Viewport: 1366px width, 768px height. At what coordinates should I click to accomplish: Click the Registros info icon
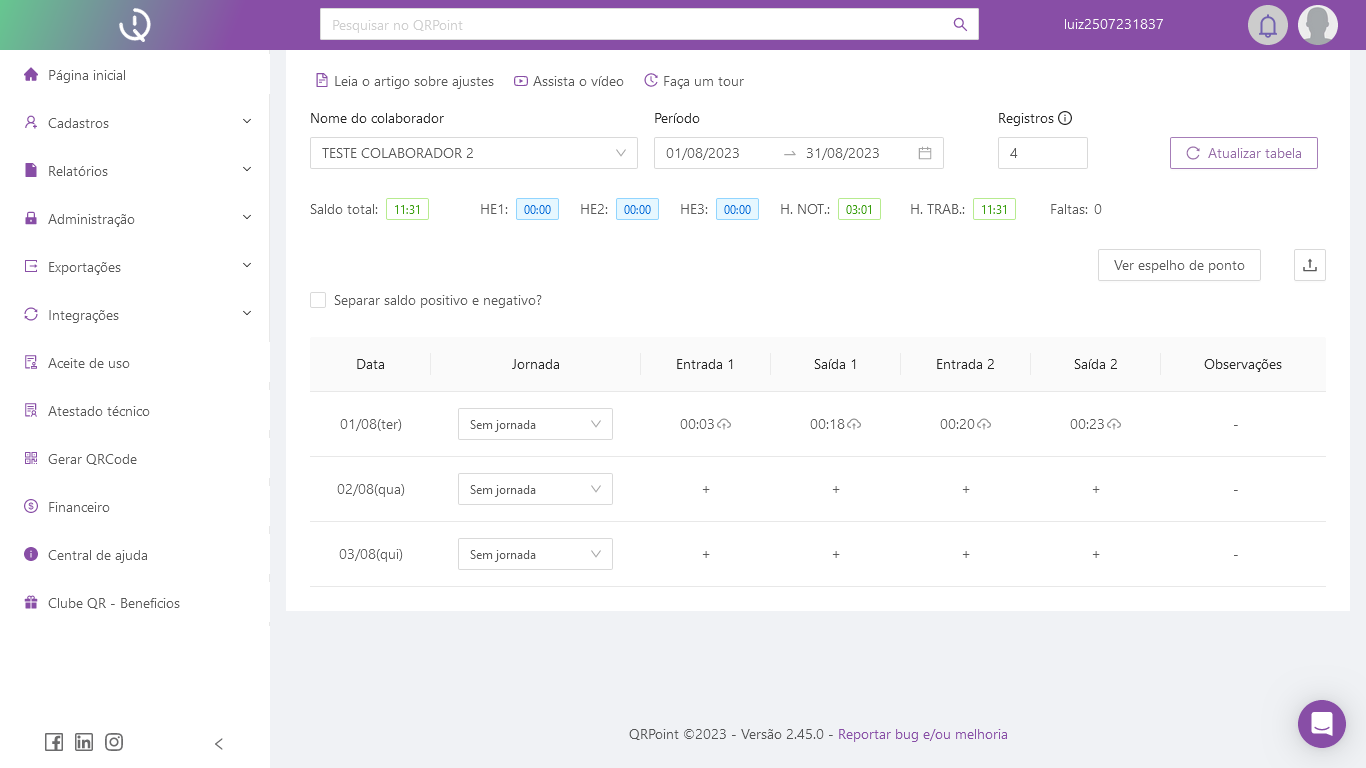click(x=1065, y=118)
